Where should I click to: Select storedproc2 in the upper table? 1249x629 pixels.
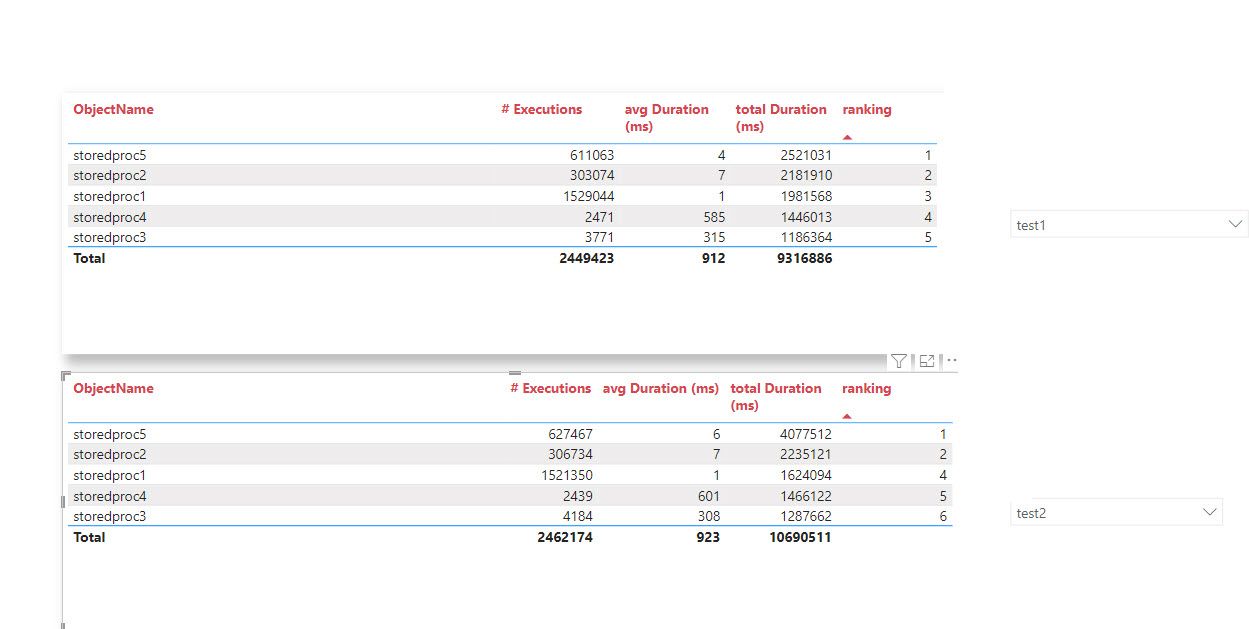coord(110,175)
